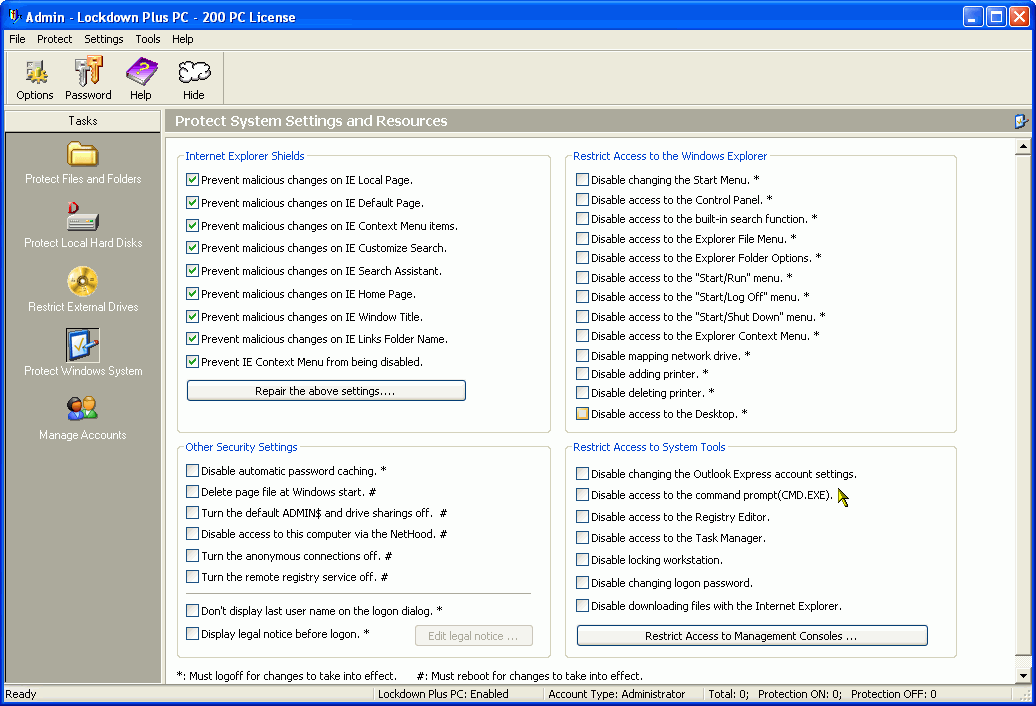Check Disable mapping network drive
Screen dimensions: 1036x706
(582, 355)
